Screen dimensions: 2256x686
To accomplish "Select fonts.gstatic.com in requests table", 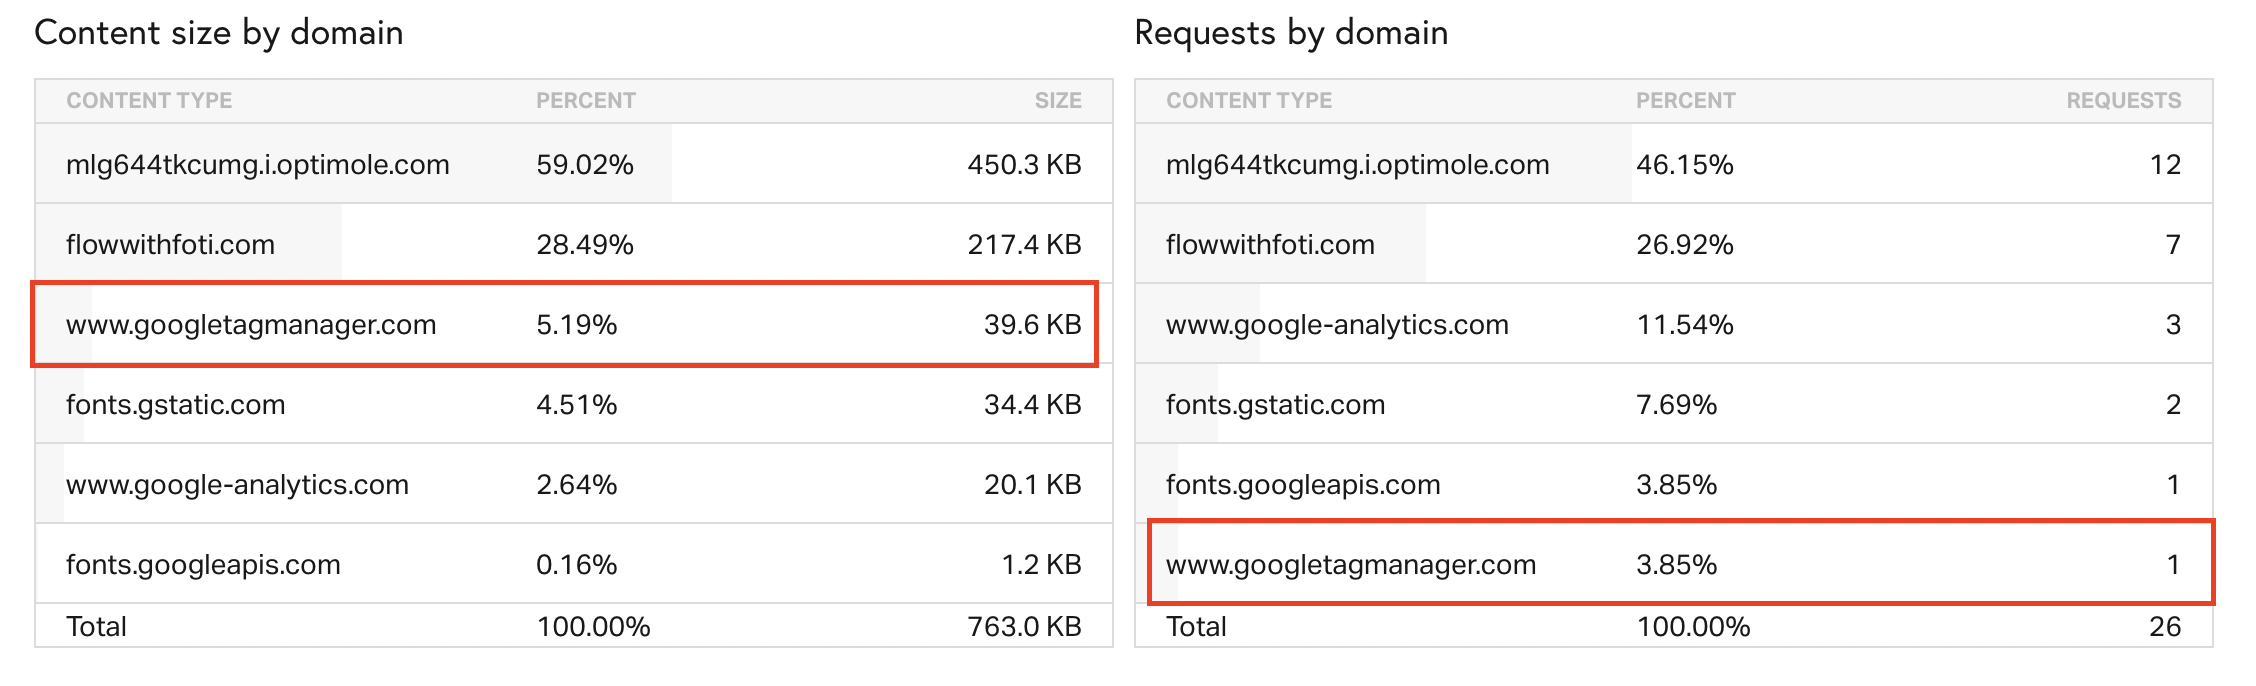I will (x=1276, y=405).
